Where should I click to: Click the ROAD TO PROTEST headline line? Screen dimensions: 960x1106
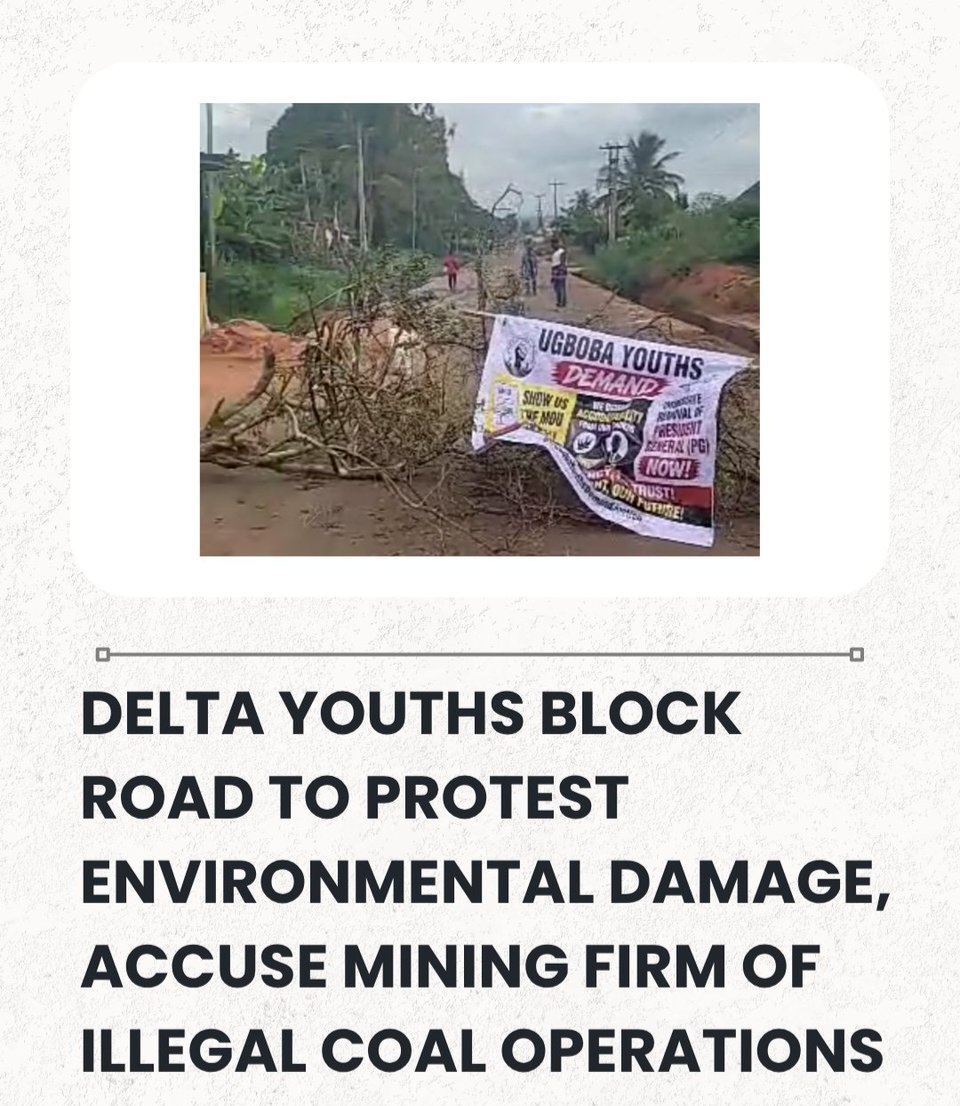pos(354,797)
